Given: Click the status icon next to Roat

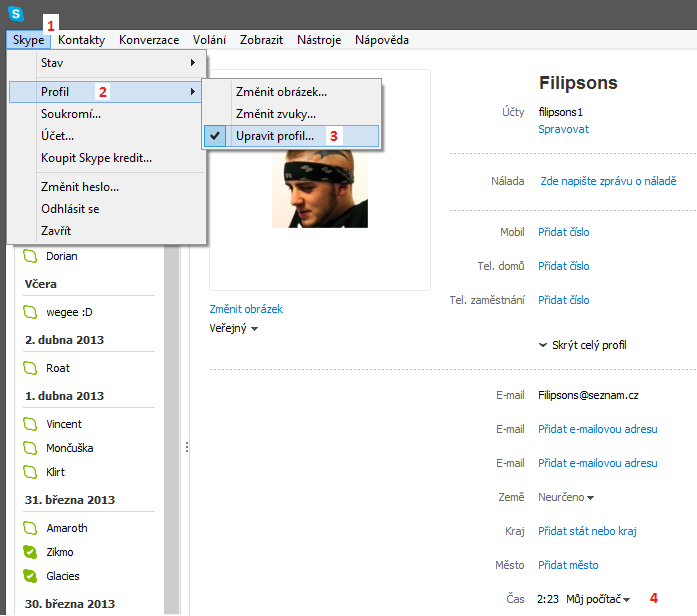Looking at the screenshot, I should pyautogui.click(x=33, y=368).
